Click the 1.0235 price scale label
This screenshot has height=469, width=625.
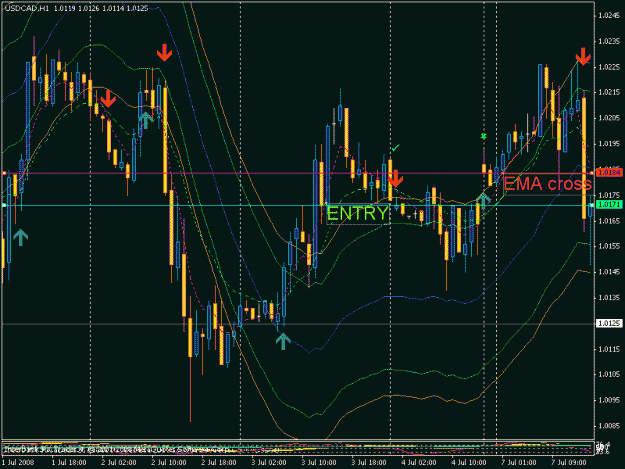609,41
